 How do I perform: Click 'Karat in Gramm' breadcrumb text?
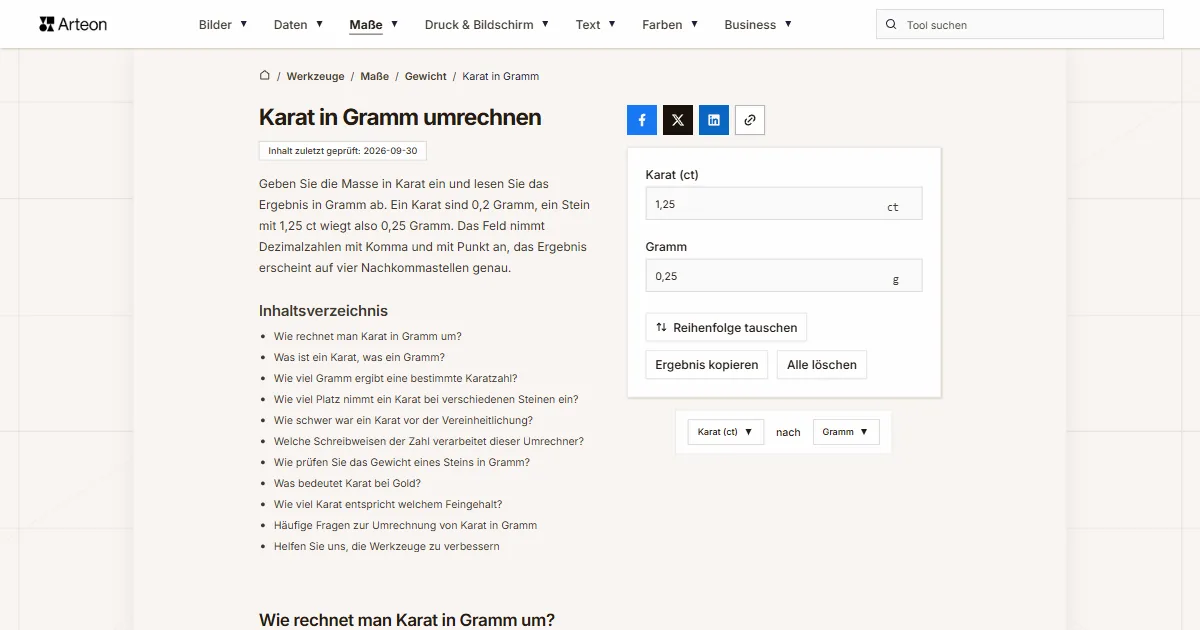(x=500, y=76)
